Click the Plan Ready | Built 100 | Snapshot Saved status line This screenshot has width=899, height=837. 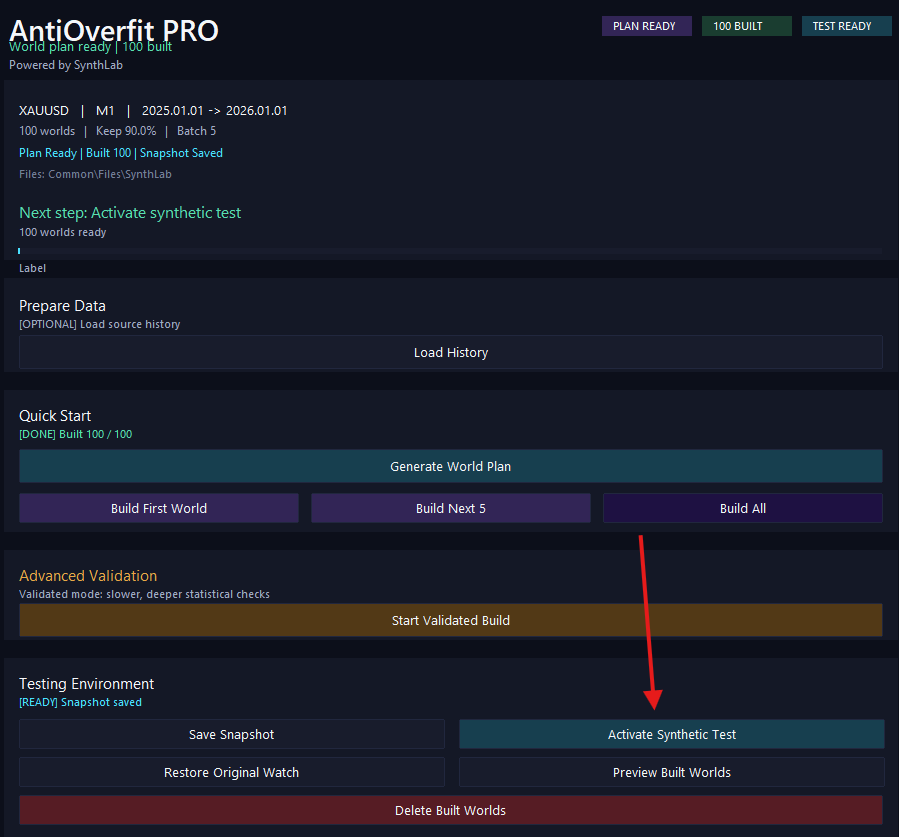pyautogui.click(x=121, y=152)
